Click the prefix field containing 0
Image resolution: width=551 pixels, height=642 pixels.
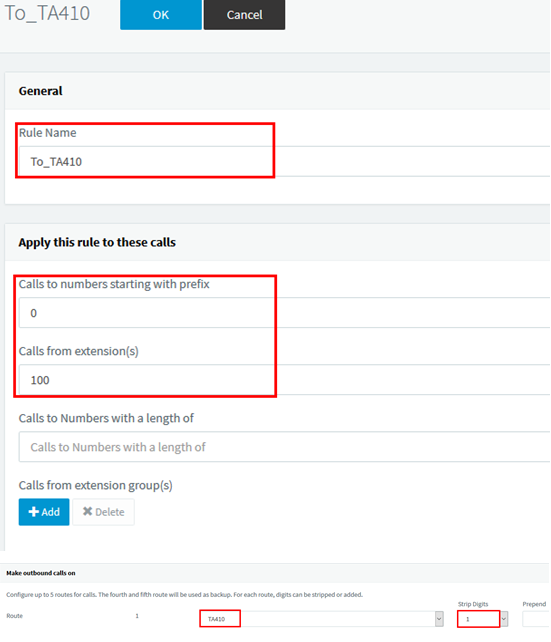(284, 313)
